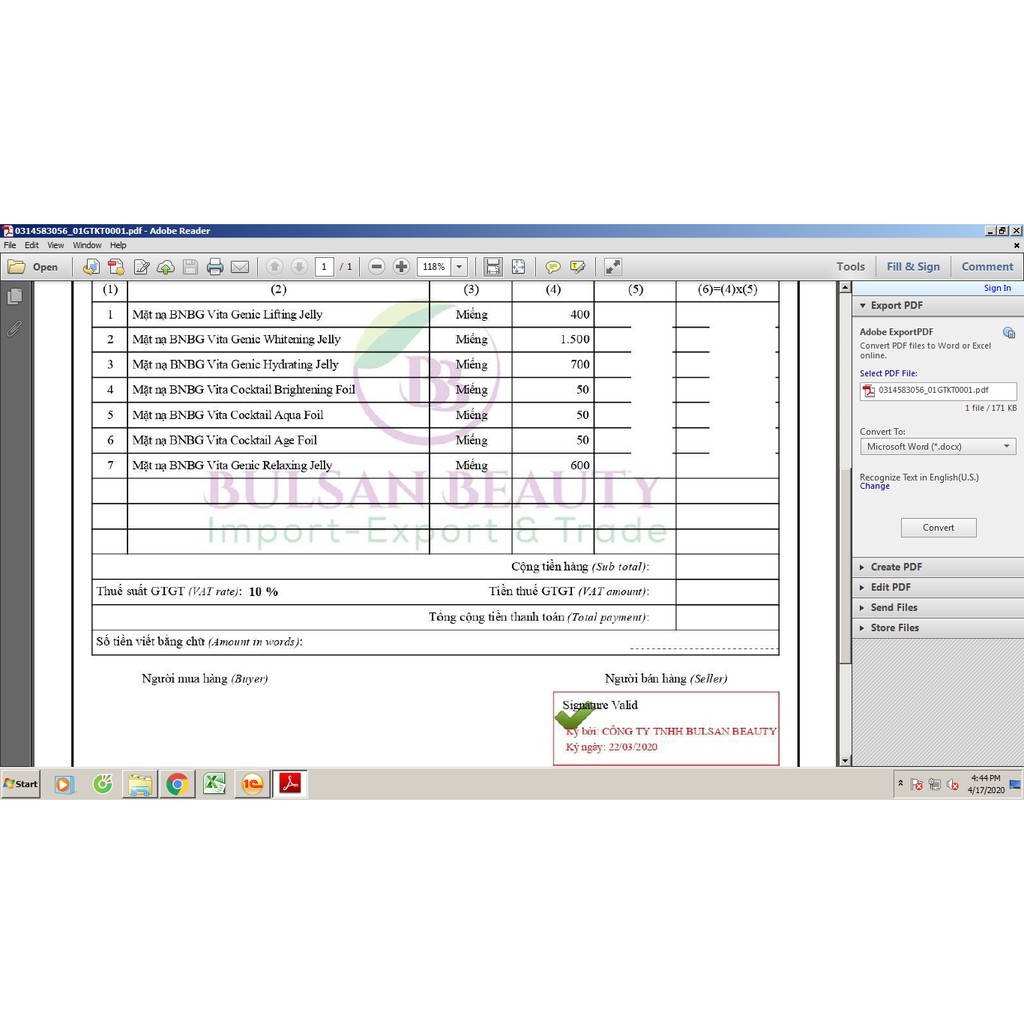Open the File menu
Image resolution: width=1024 pixels, height=1024 pixels.
(10, 245)
